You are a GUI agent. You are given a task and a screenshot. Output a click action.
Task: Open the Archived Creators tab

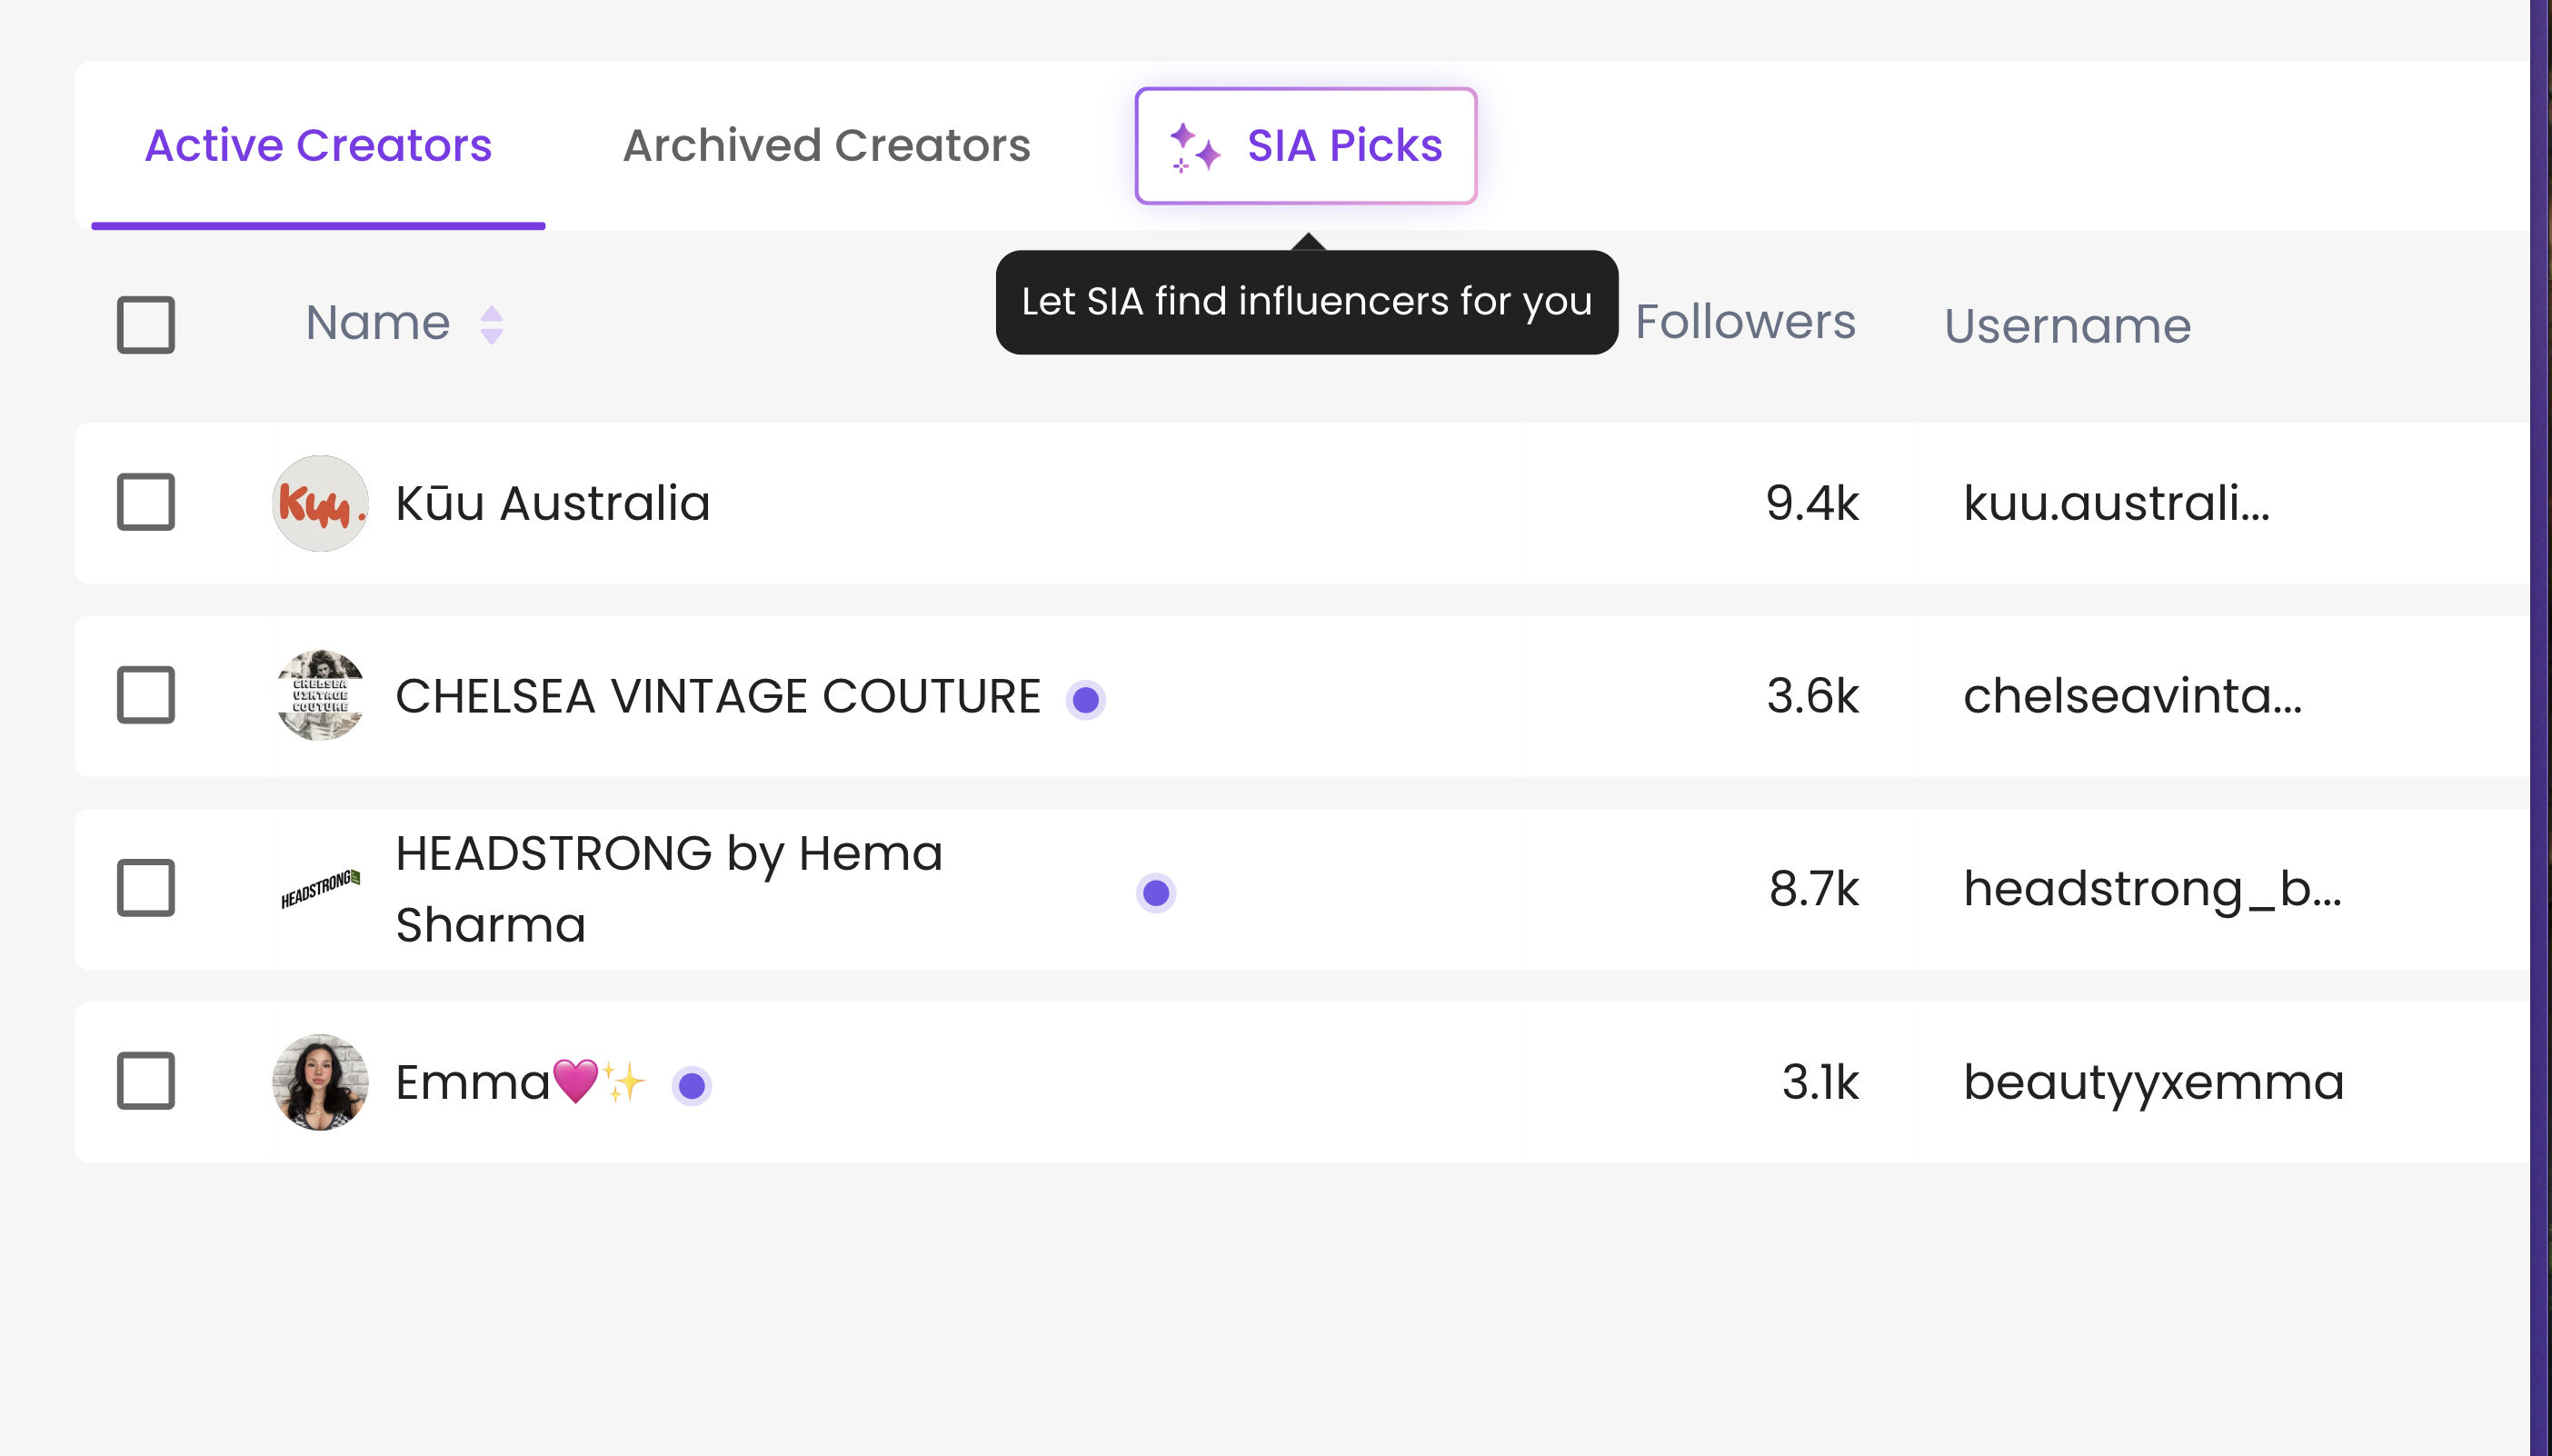pyautogui.click(x=826, y=146)
